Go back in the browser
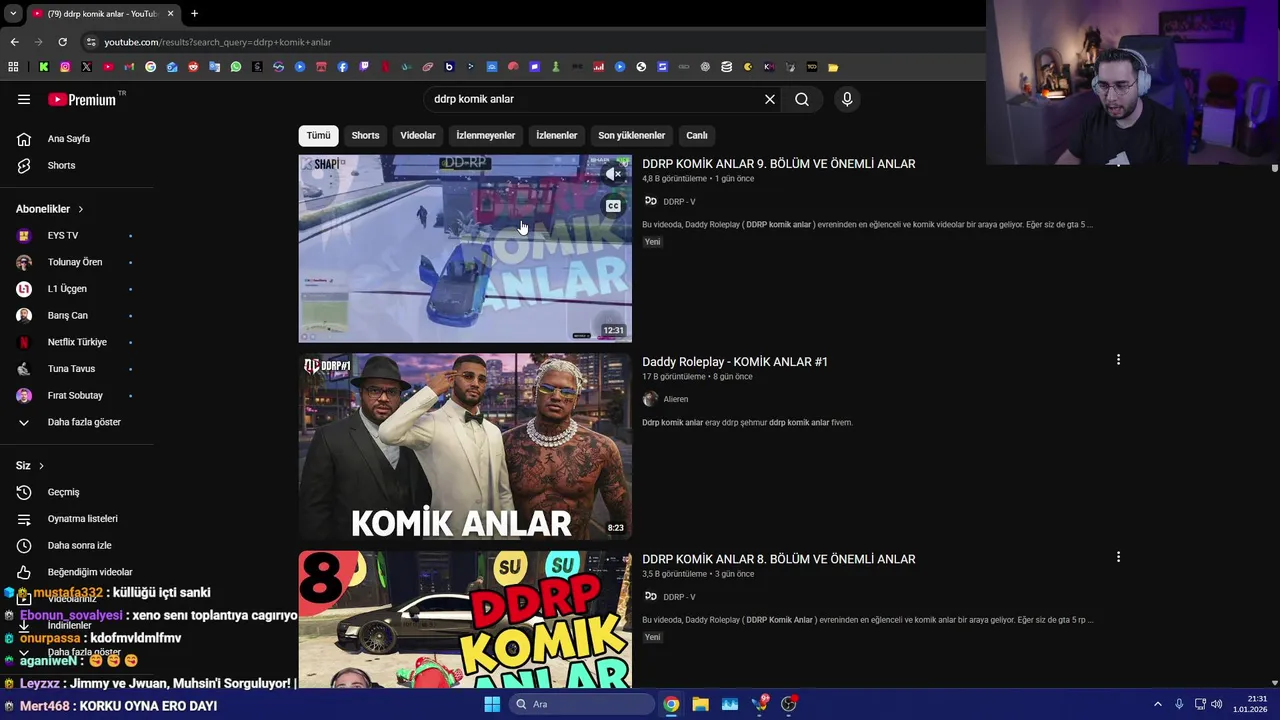 tap(14, 42)
